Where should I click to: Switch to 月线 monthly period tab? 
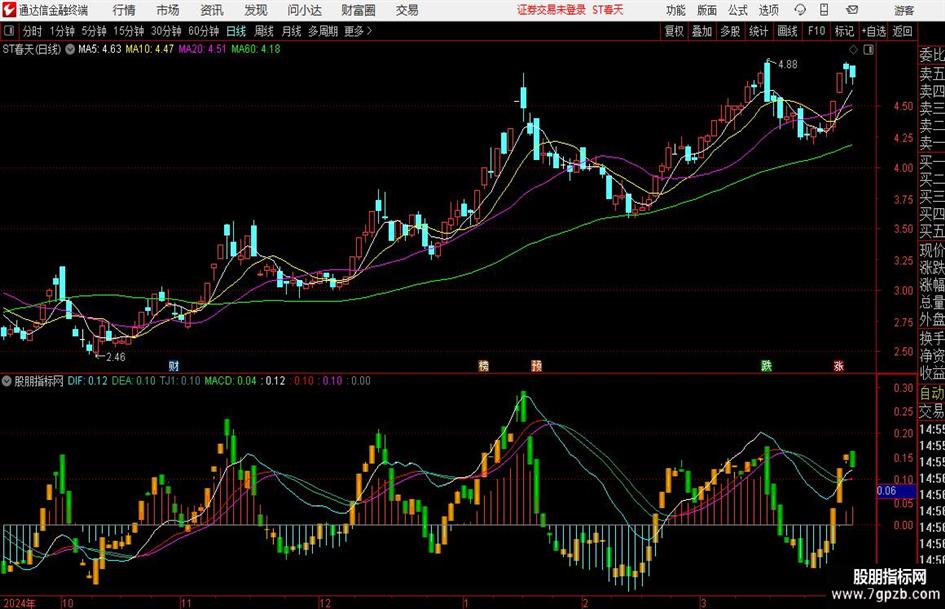click(x=291, y=31)
